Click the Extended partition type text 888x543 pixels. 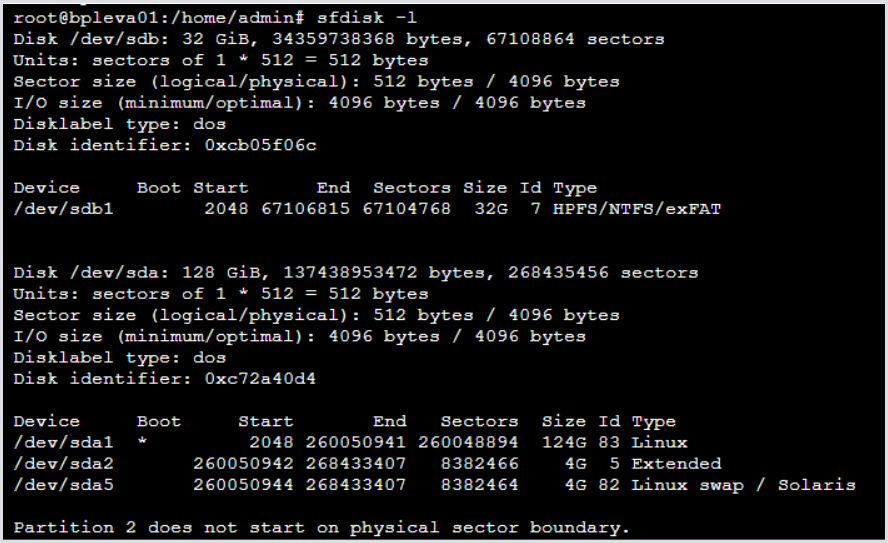pos(676,463)
